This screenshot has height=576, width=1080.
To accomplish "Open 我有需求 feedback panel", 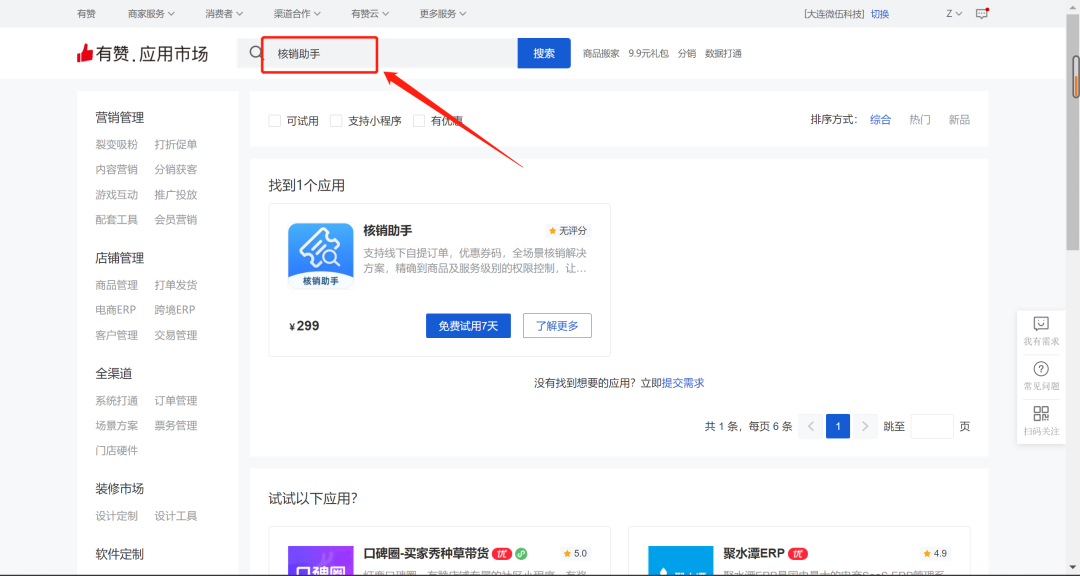I will pos(1041,330).
